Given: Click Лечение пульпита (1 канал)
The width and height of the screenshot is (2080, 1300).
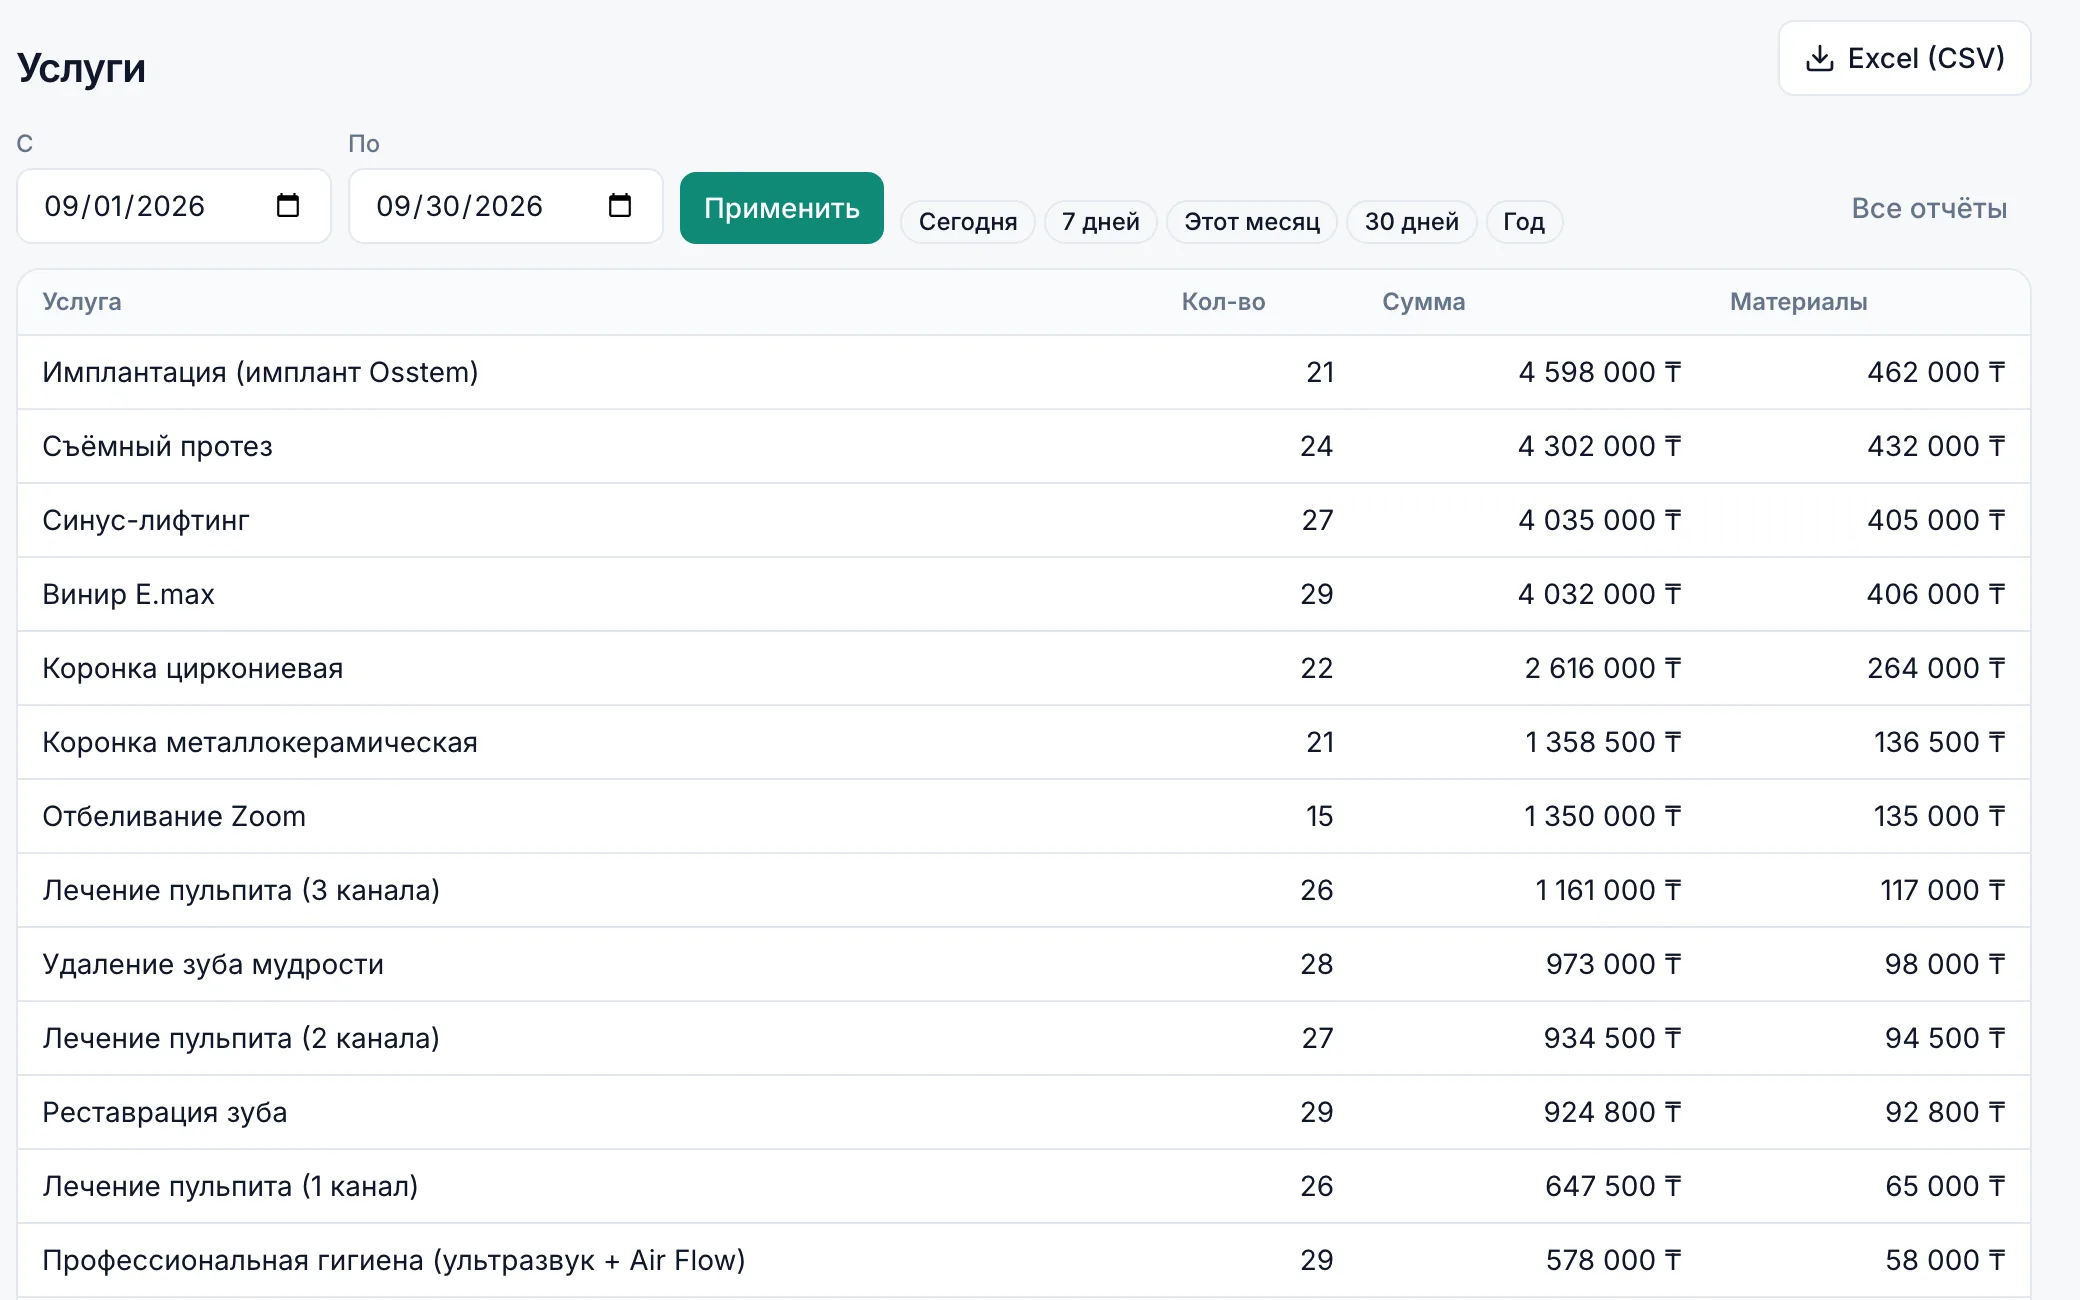Looking at the screenshot, I should click(x=230, y=1186).
